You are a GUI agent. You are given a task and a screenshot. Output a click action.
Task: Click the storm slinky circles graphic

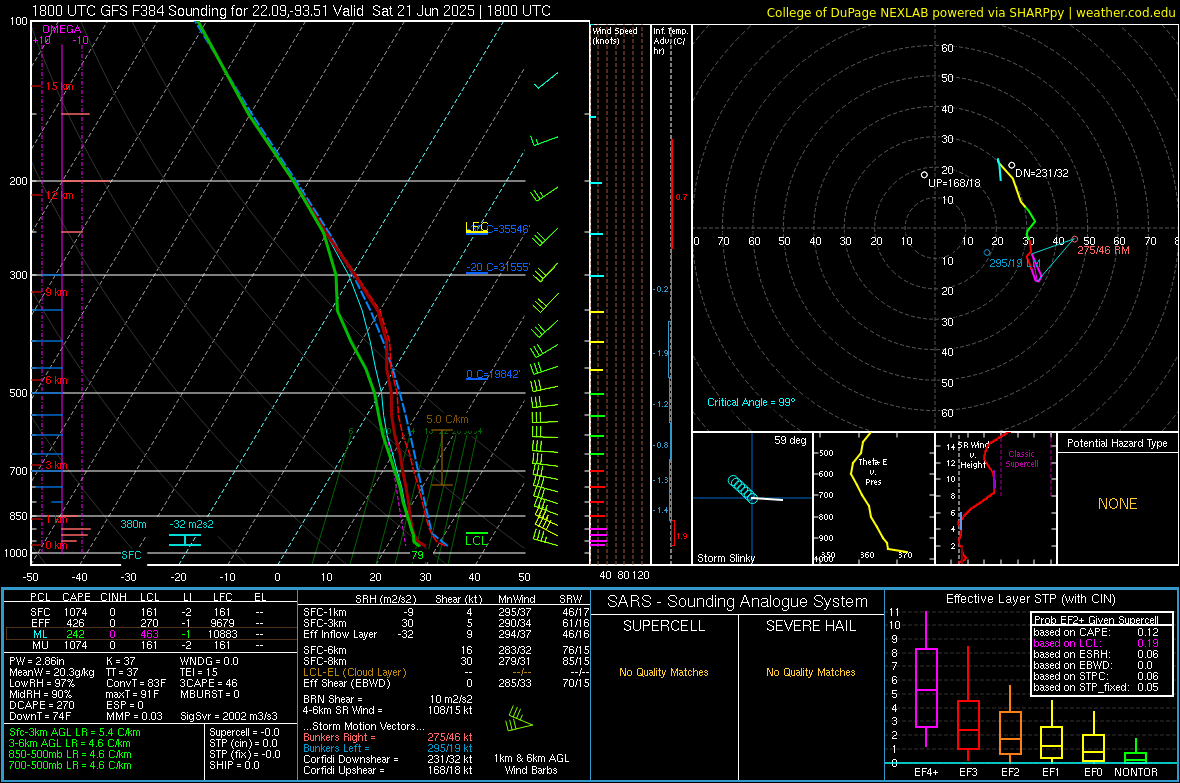pos(743,489)
